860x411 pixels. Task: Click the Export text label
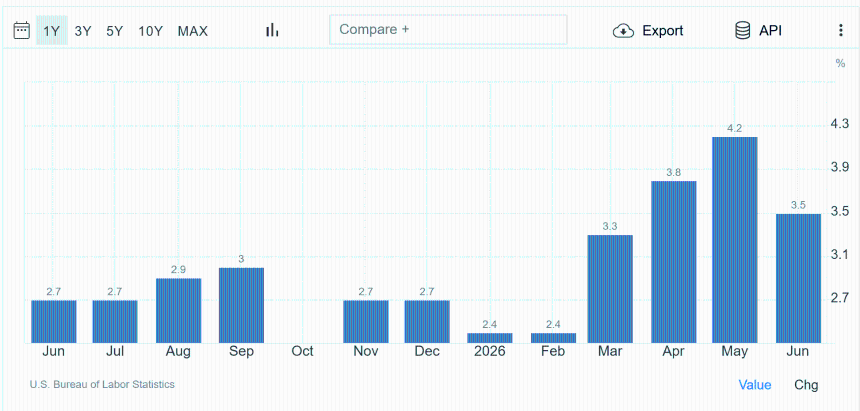(x=663, y=31)
